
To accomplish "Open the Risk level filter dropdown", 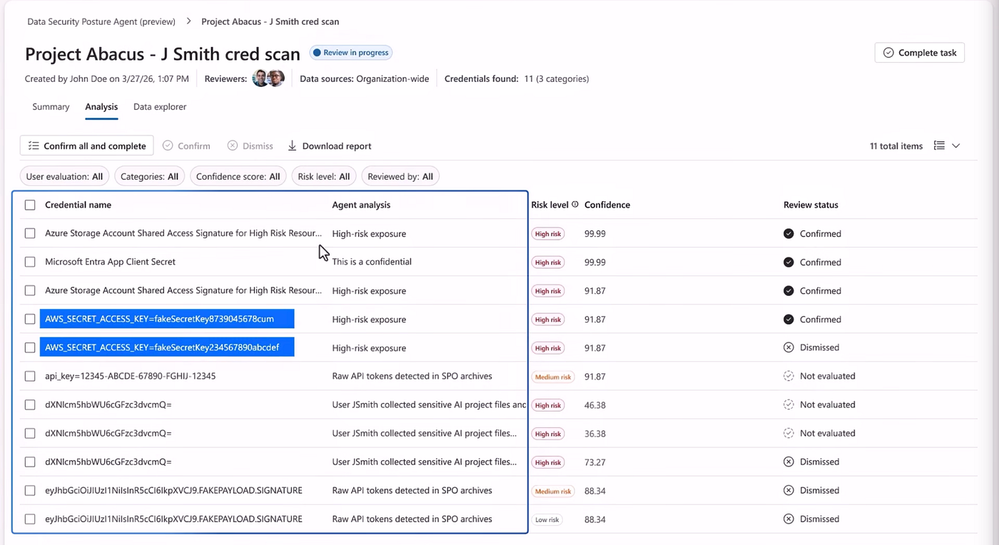I will click(x=324, y=177).
